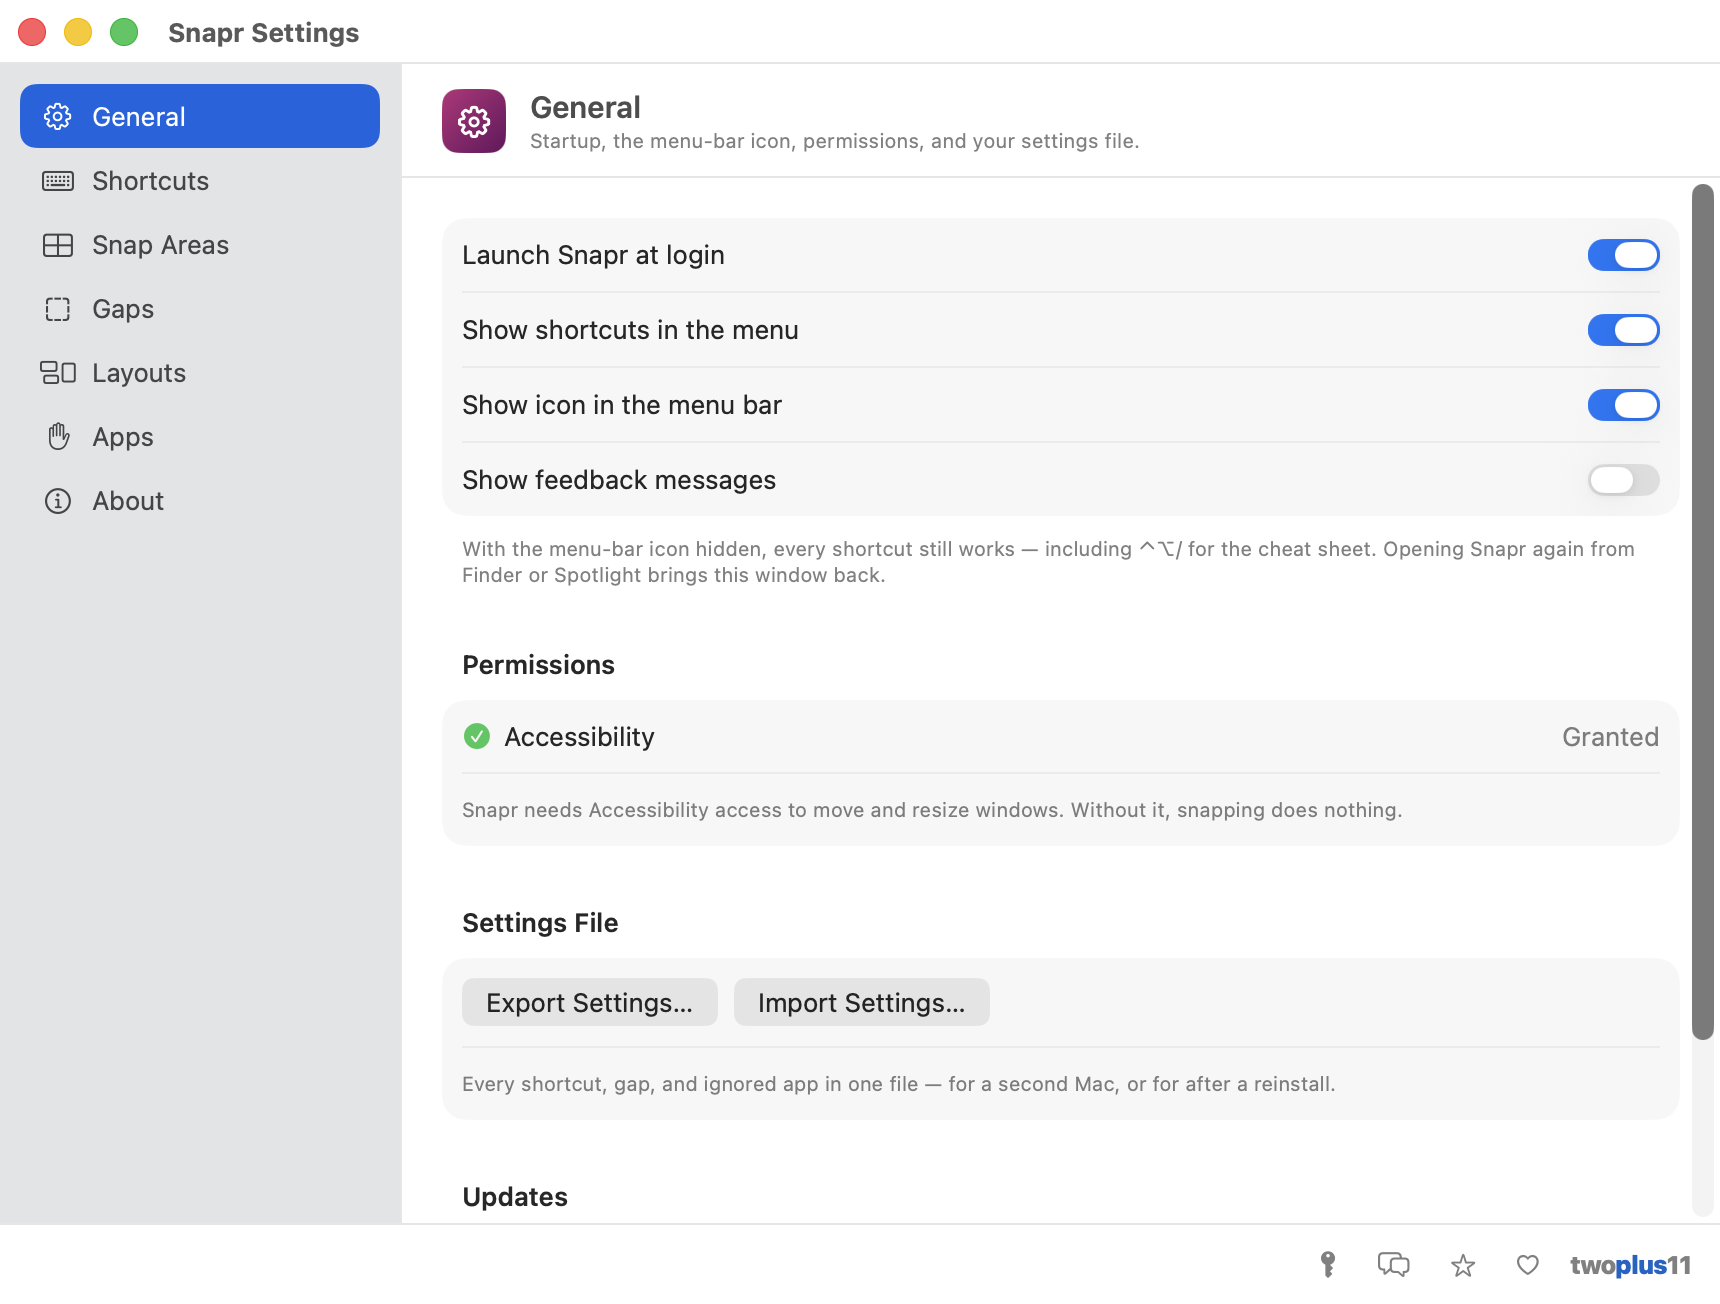Image resolution: width=1720 pixels, height=1304 pixels.
Task: Click Import Settings… button
Action: tap(862, 1002)
